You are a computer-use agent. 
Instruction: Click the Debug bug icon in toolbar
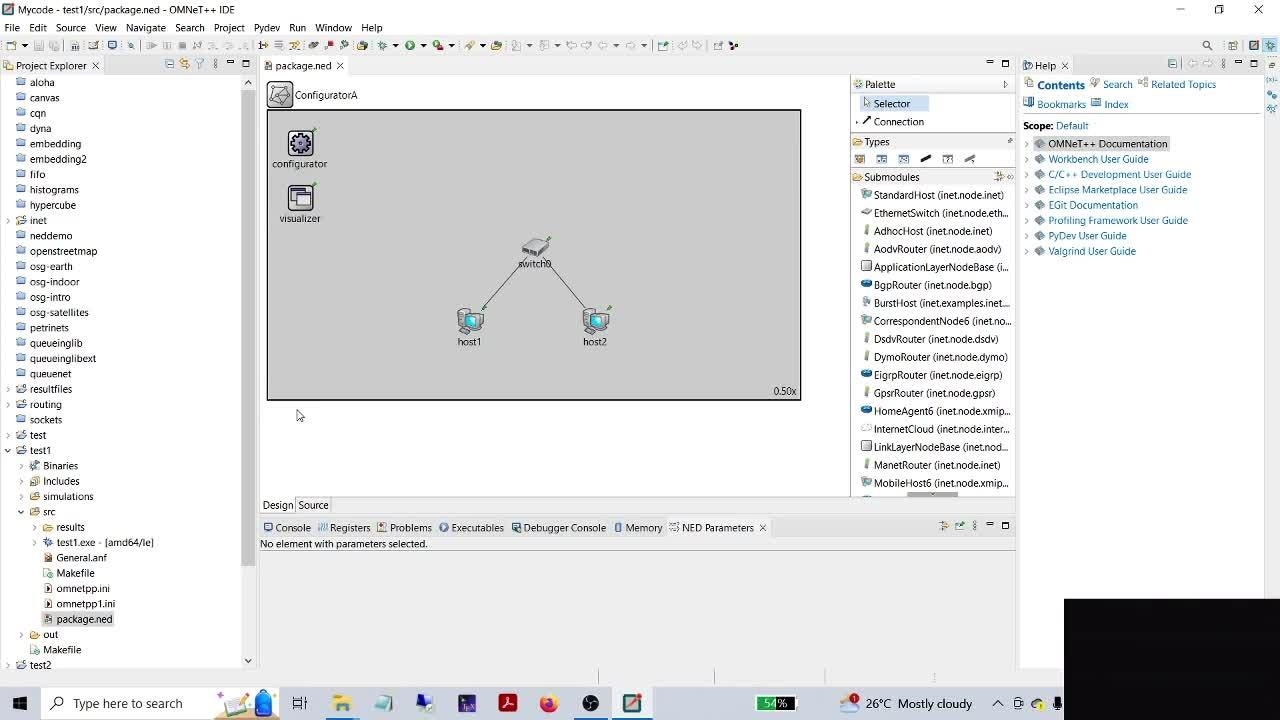pyautogui.click(x=382, y=45)
